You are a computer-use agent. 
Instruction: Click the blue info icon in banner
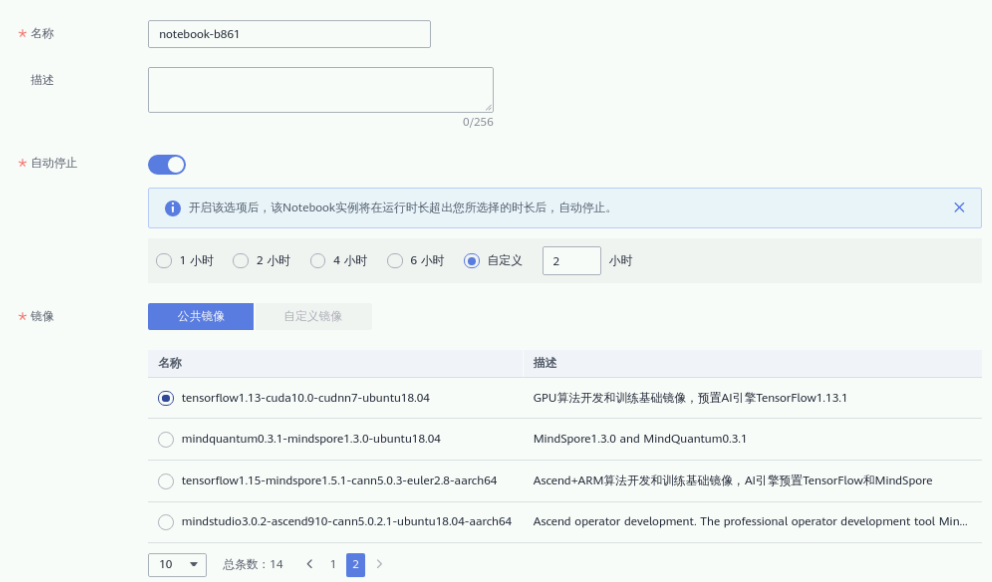172,208
